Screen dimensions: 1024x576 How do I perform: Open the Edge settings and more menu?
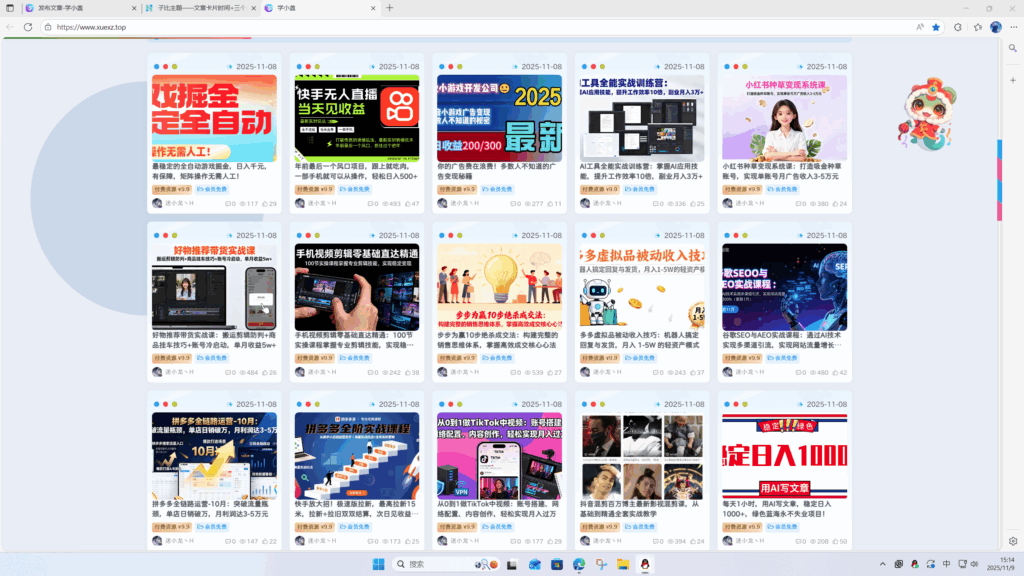(x=1012, y=27)
